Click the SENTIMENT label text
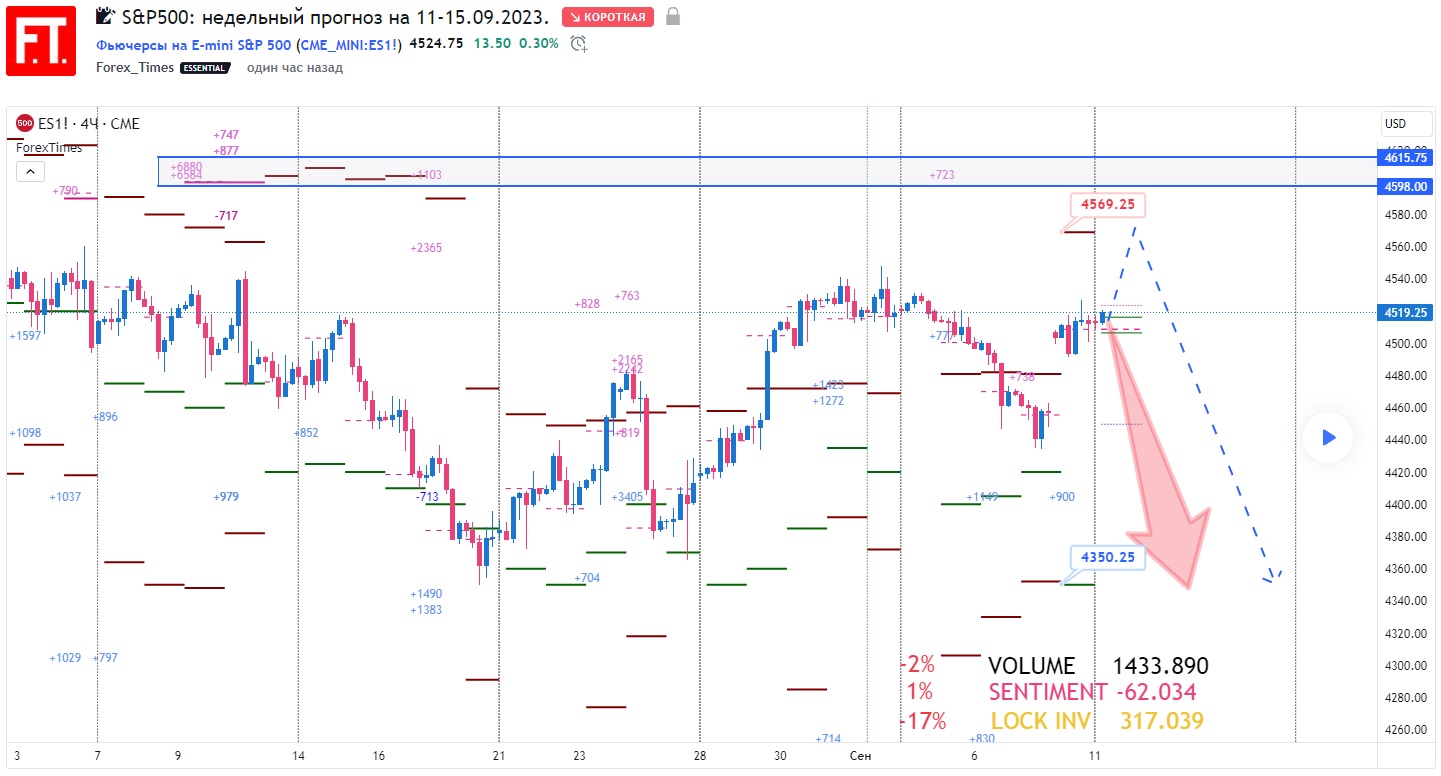Viewport: 1441px width, 776px height. (x=1047, y=692)
